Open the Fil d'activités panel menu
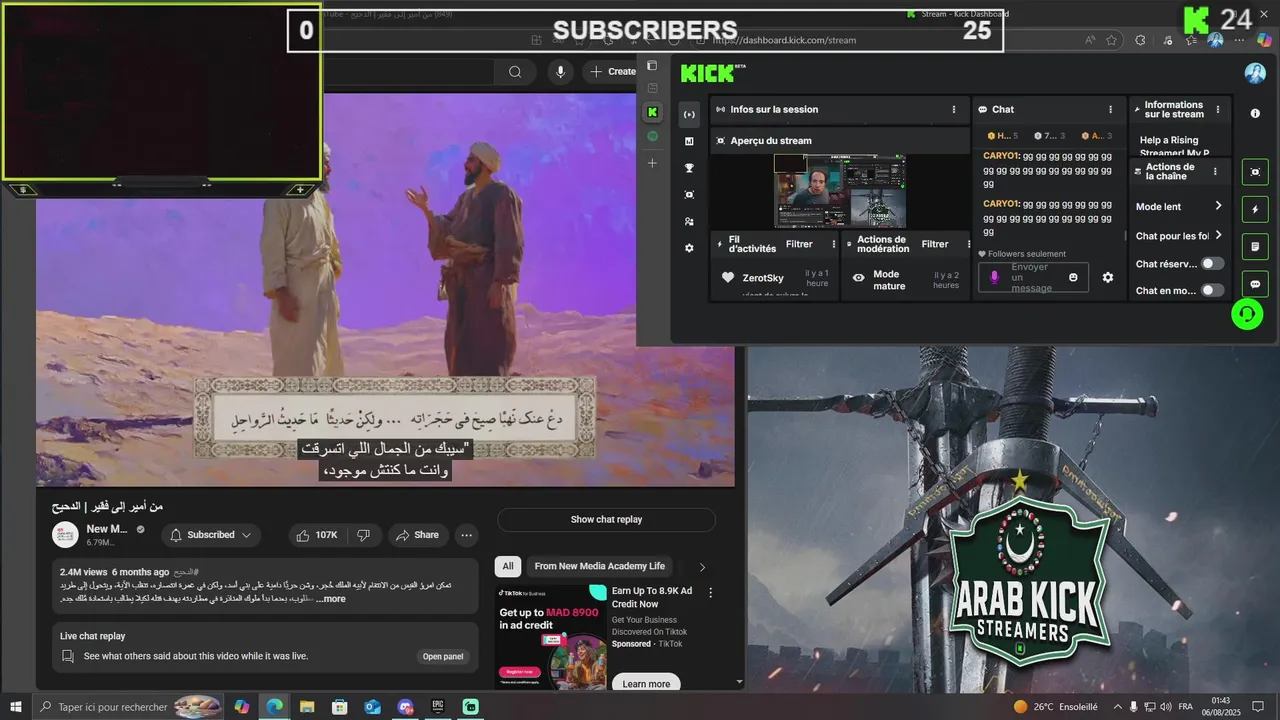Image resolution: width=1280 pixels, height=720 pixels. pyautogui.click(x=833, y=244)
